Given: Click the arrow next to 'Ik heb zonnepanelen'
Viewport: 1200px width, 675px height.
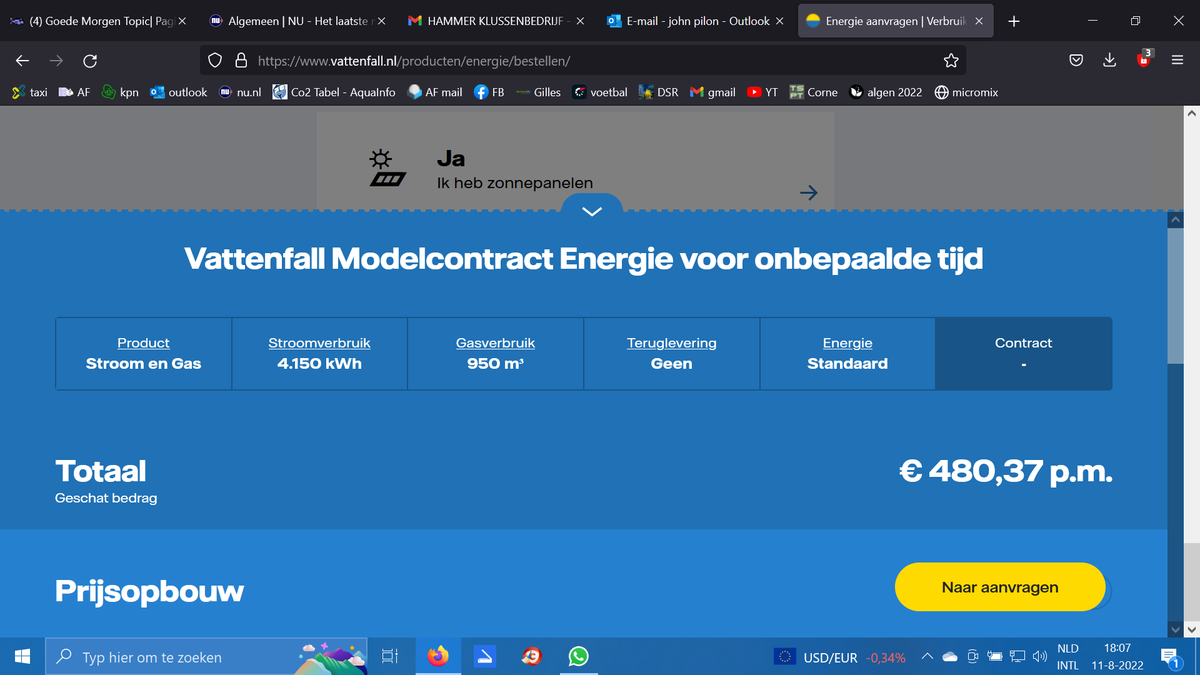Looking at the screenshot, I should (x=809, y=193).
